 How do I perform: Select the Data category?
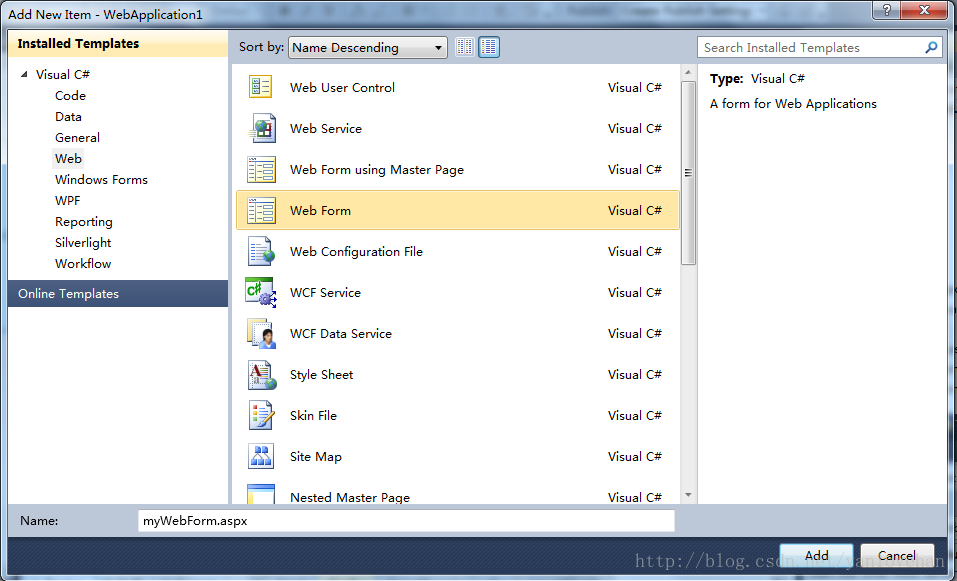(68, 117)
